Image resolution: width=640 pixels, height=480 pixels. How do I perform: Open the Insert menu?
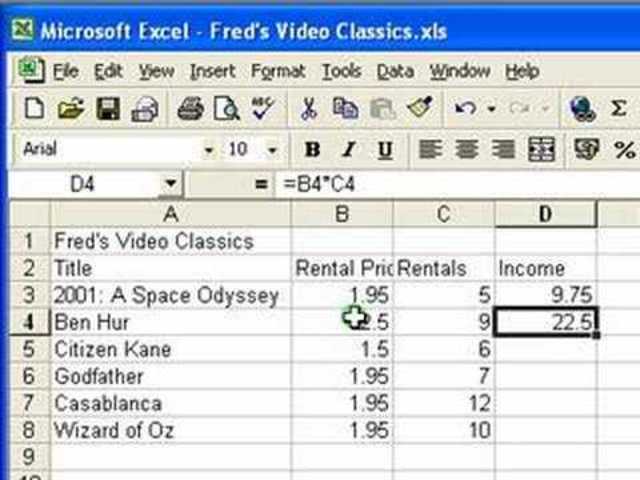(213, 72)
